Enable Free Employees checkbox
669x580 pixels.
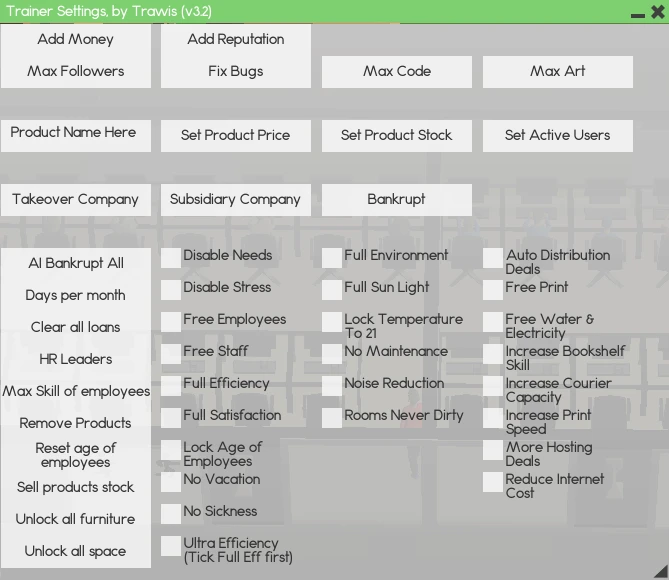tap(171, 322)
